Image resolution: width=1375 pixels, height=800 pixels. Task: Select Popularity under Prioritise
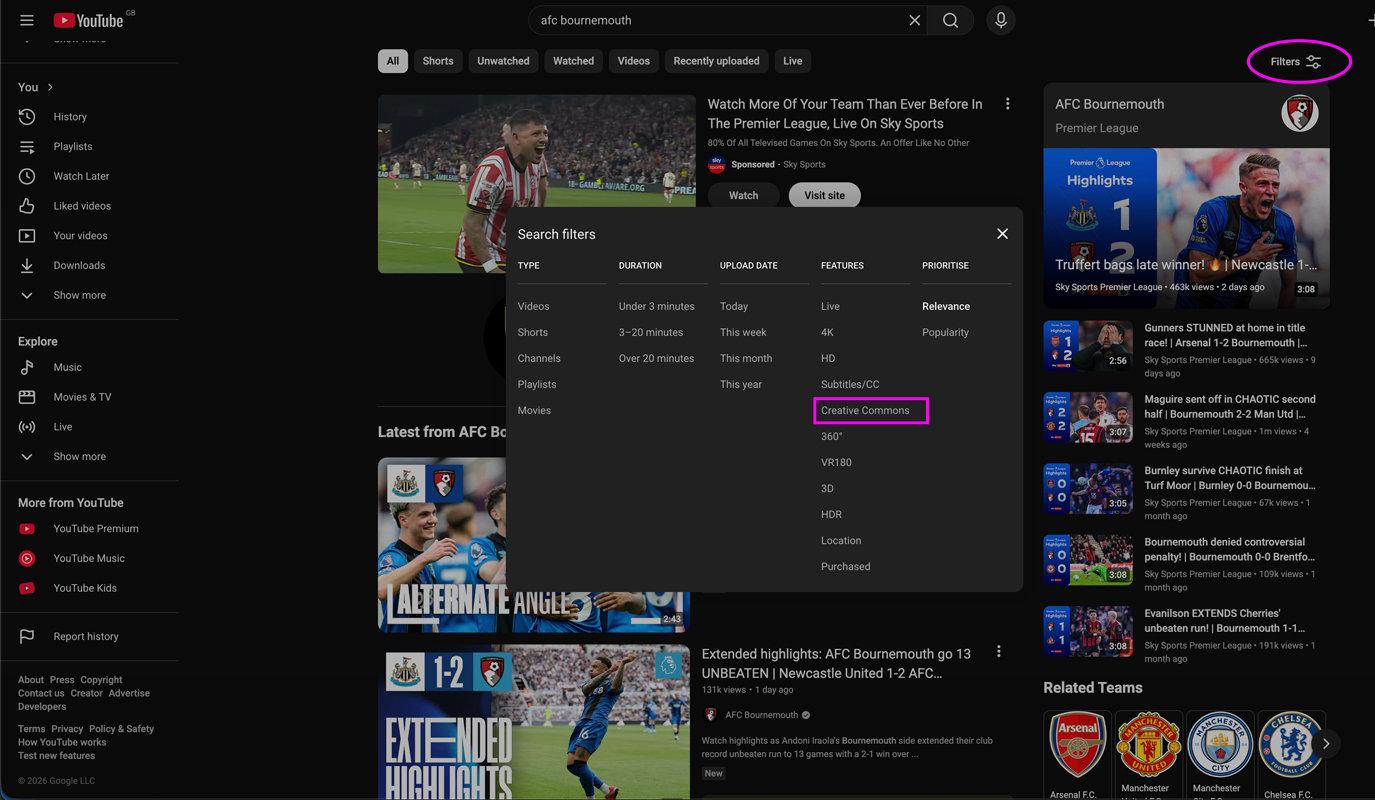(945, 332)
